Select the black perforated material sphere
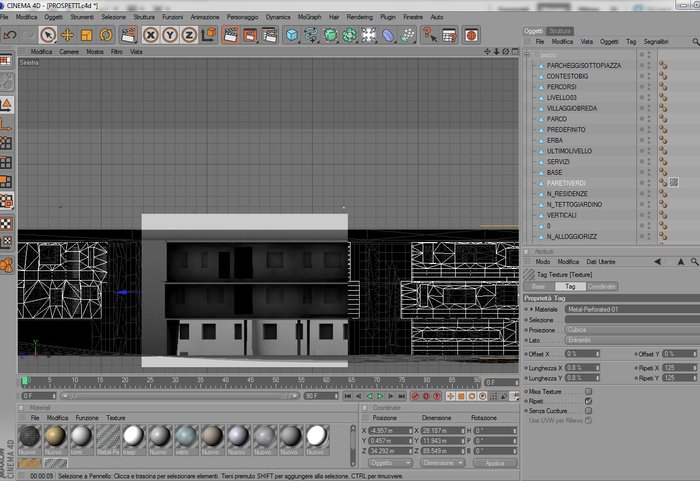Viewport: 700px width, 481px height. (x=29, y=436)
